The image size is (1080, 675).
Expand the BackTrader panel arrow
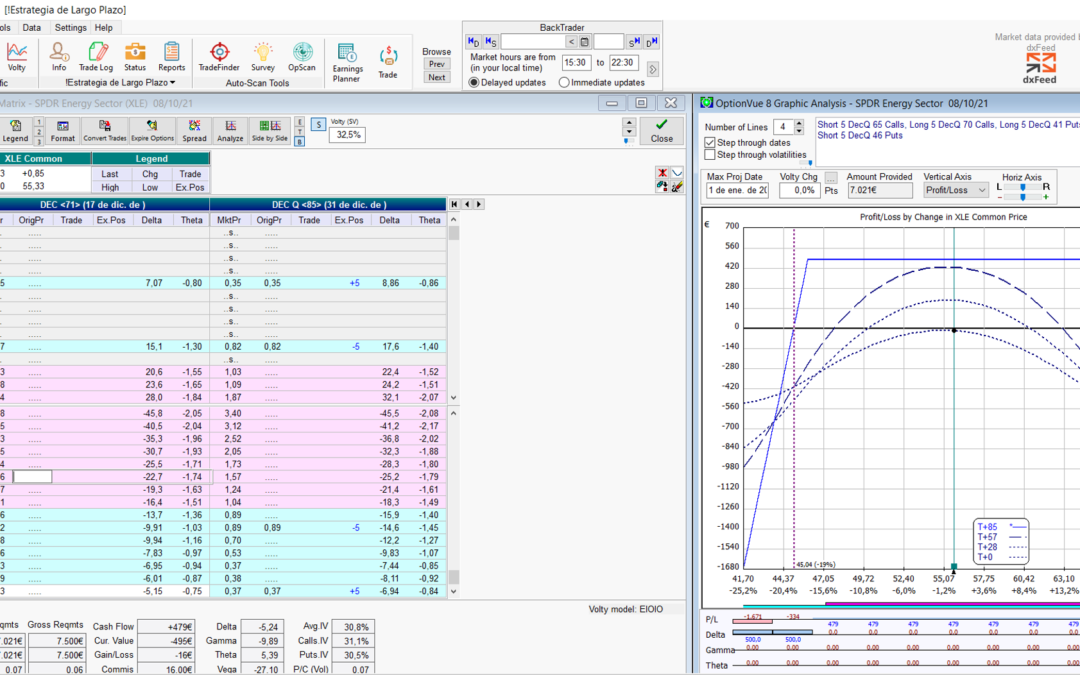coord(652,70)
